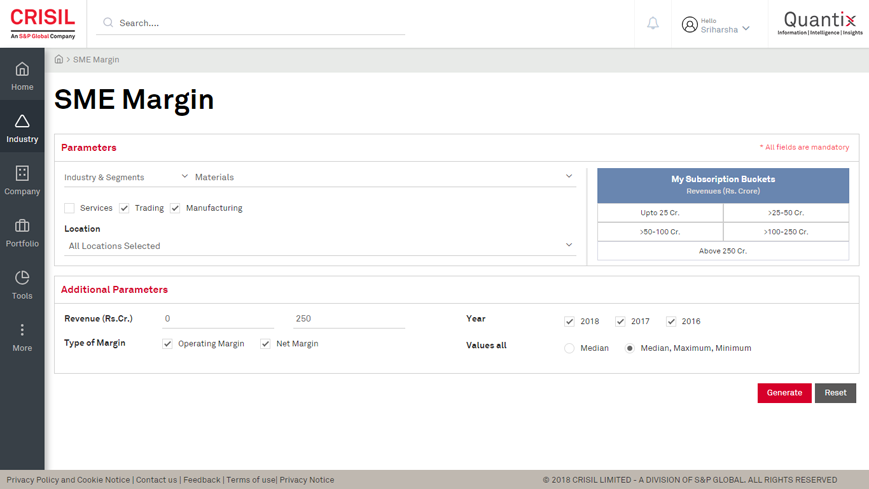Click the More three-dots icon
This screenshot has height=489, width=869.
22,330
